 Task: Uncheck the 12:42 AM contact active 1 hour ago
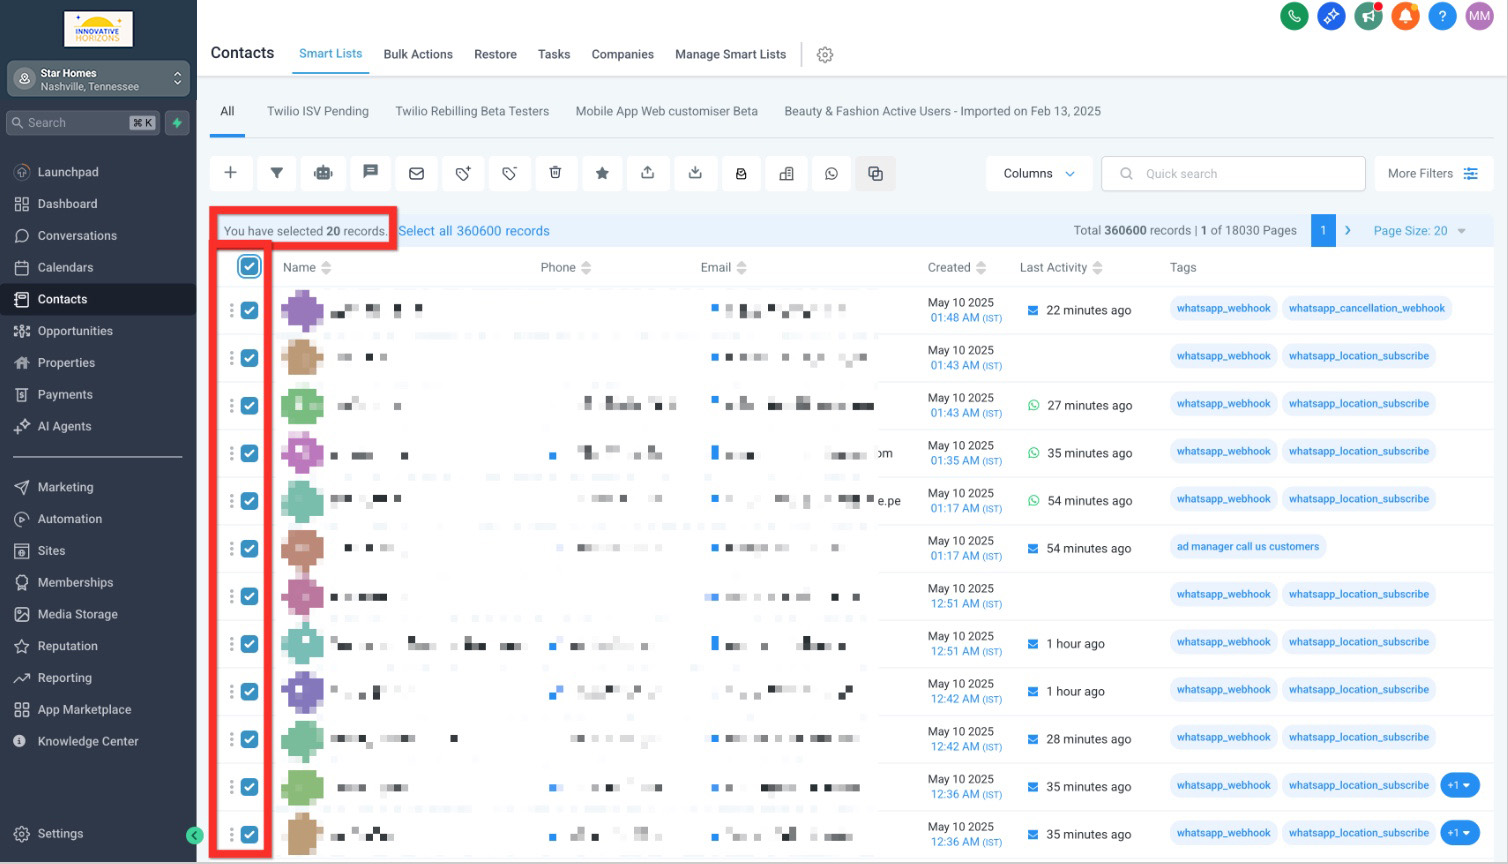pyautogui.click(x=249, y=691)
